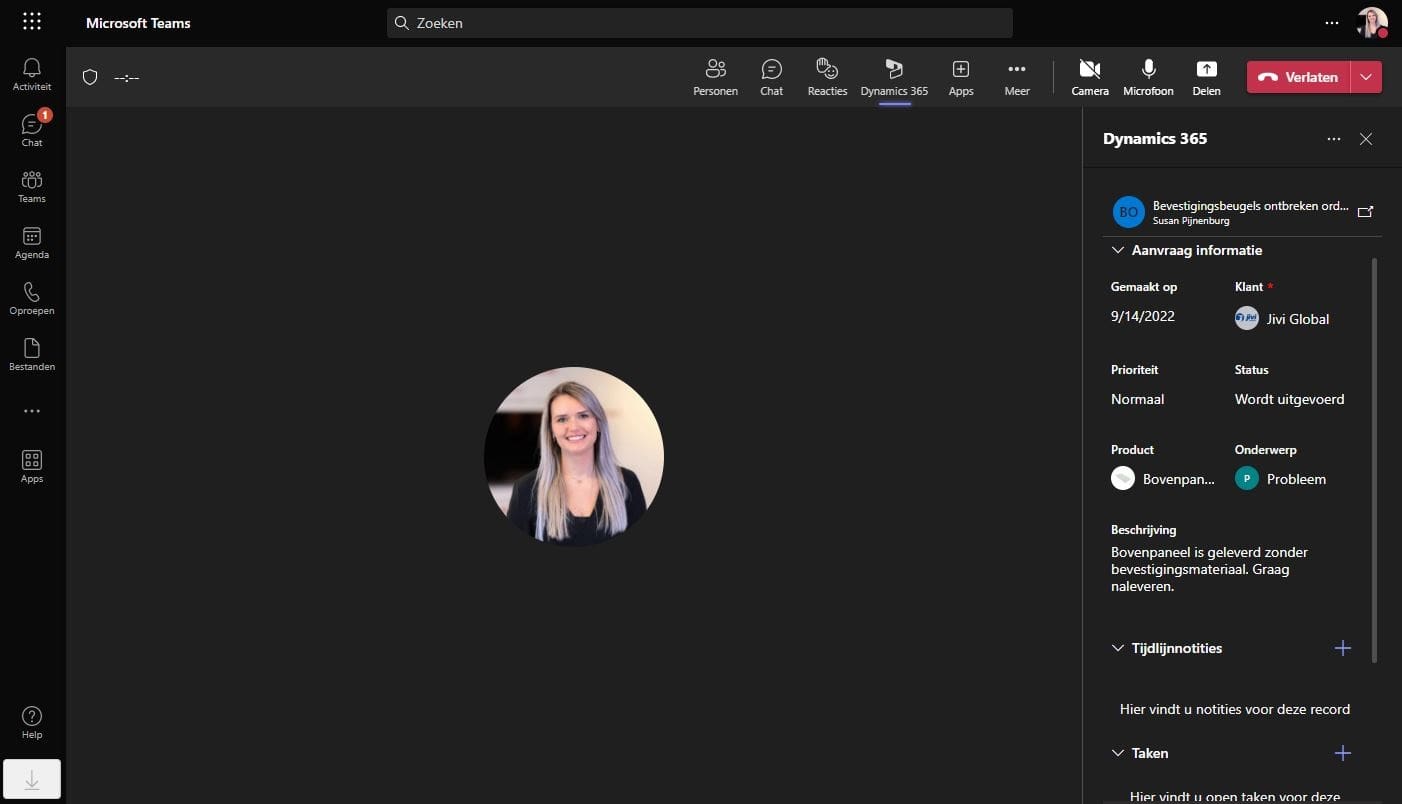Click the participant photo in meeting stage
This screenshot has height=804, width=1402.
tap(574, 456)
